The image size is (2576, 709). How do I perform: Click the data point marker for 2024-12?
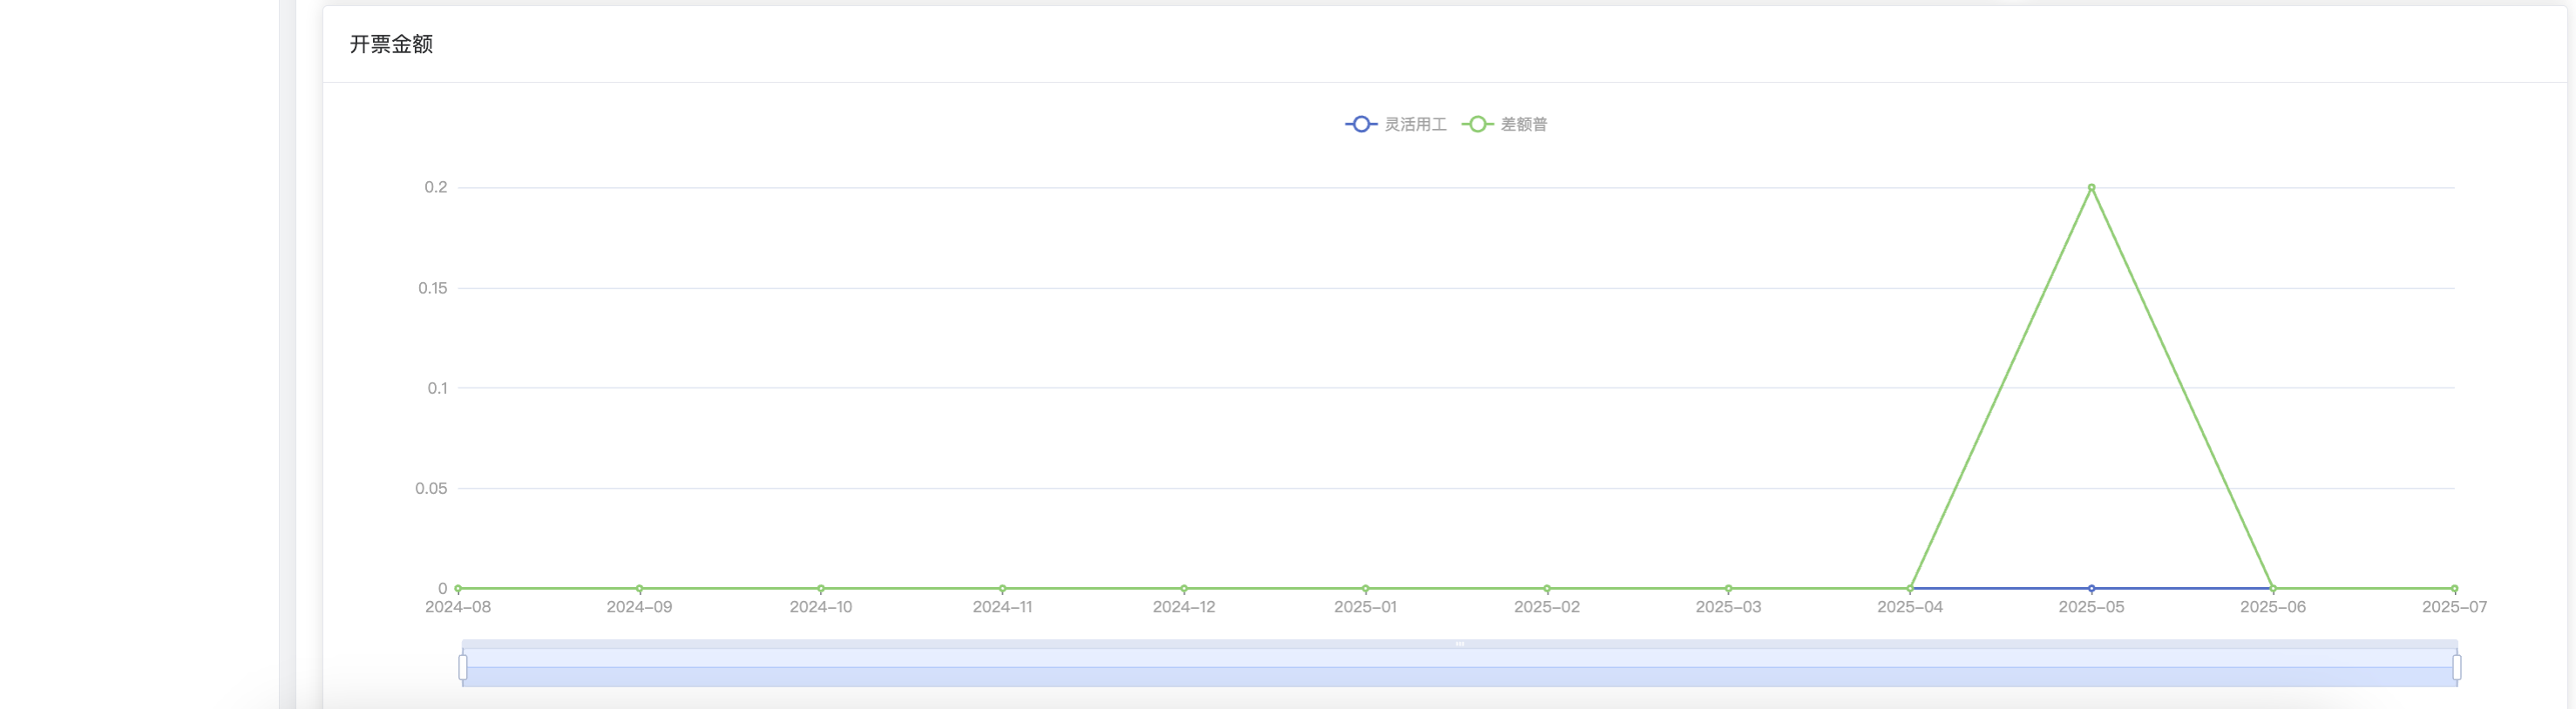(1184, 589)
